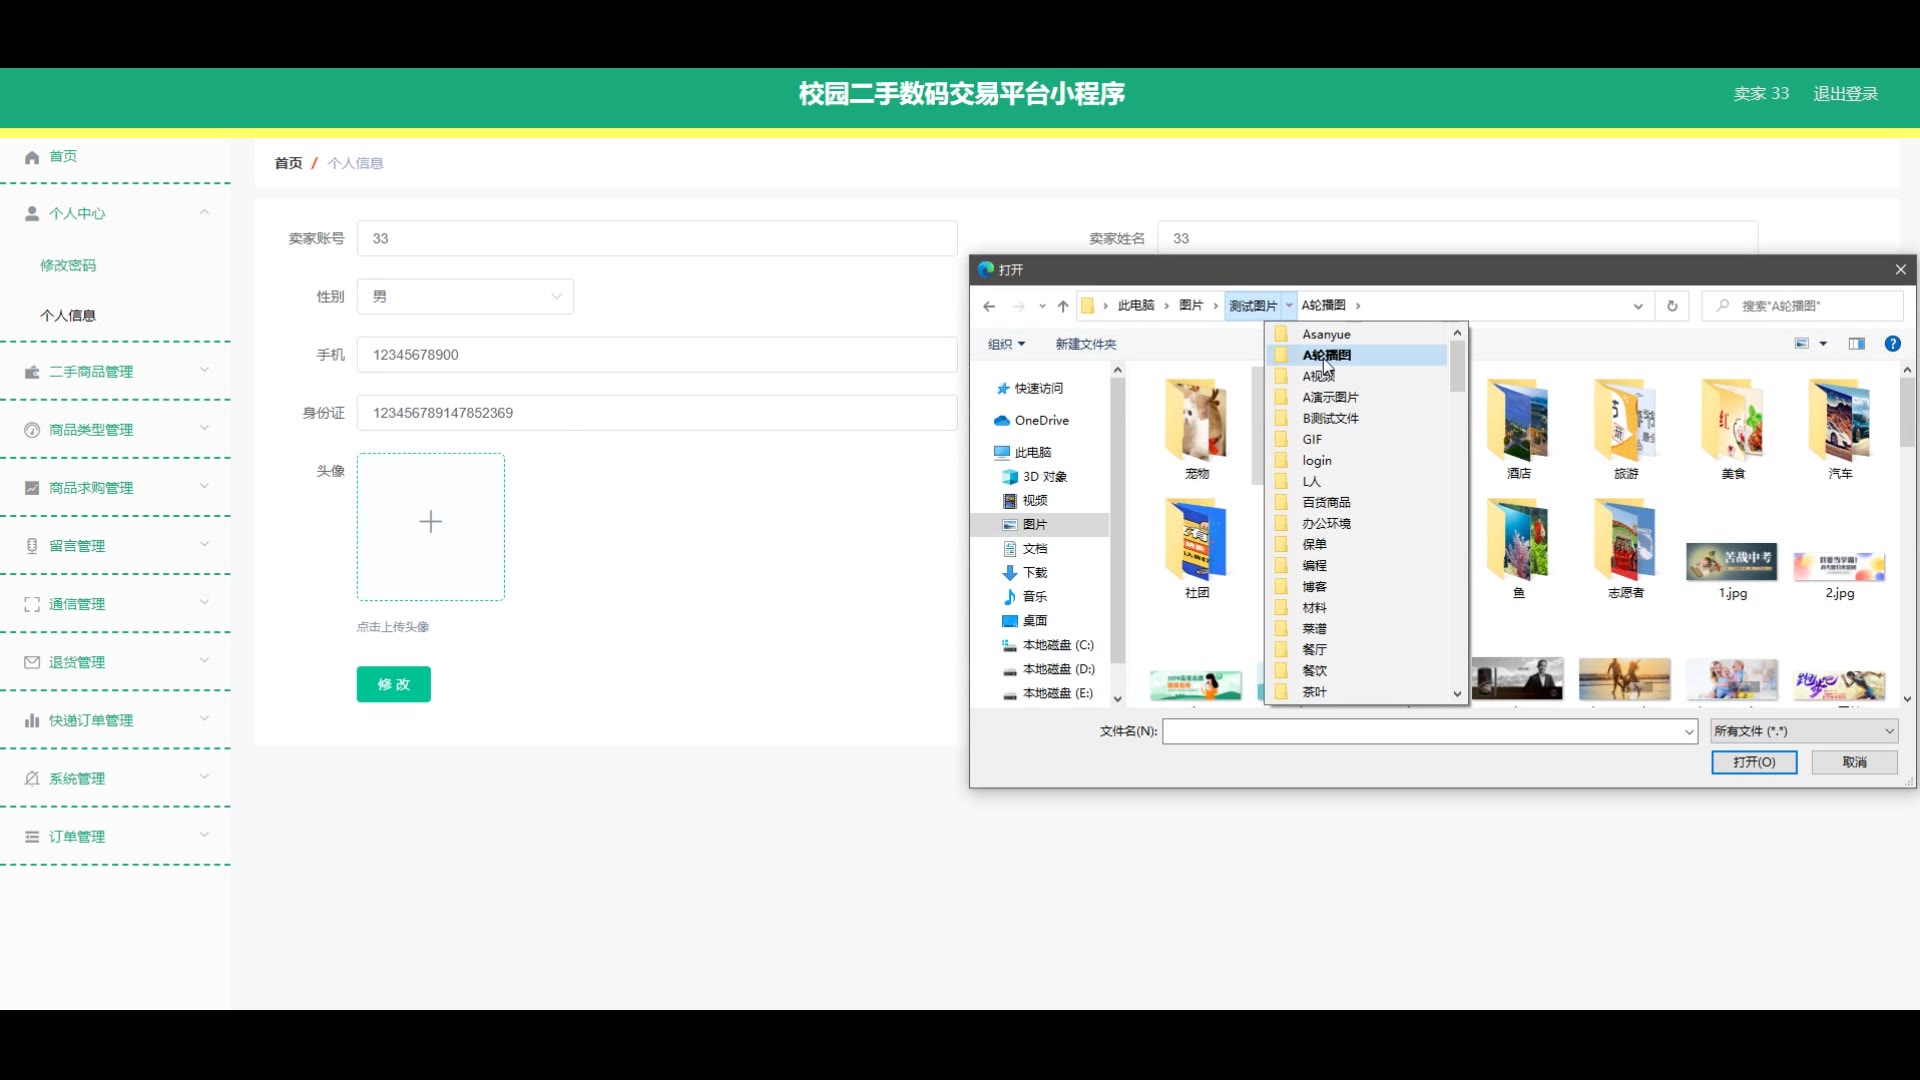The height and width of the screenshot is (1080, 1920).
Task: Expand the 留言管理 chevron
Action: tap(204, 544)
